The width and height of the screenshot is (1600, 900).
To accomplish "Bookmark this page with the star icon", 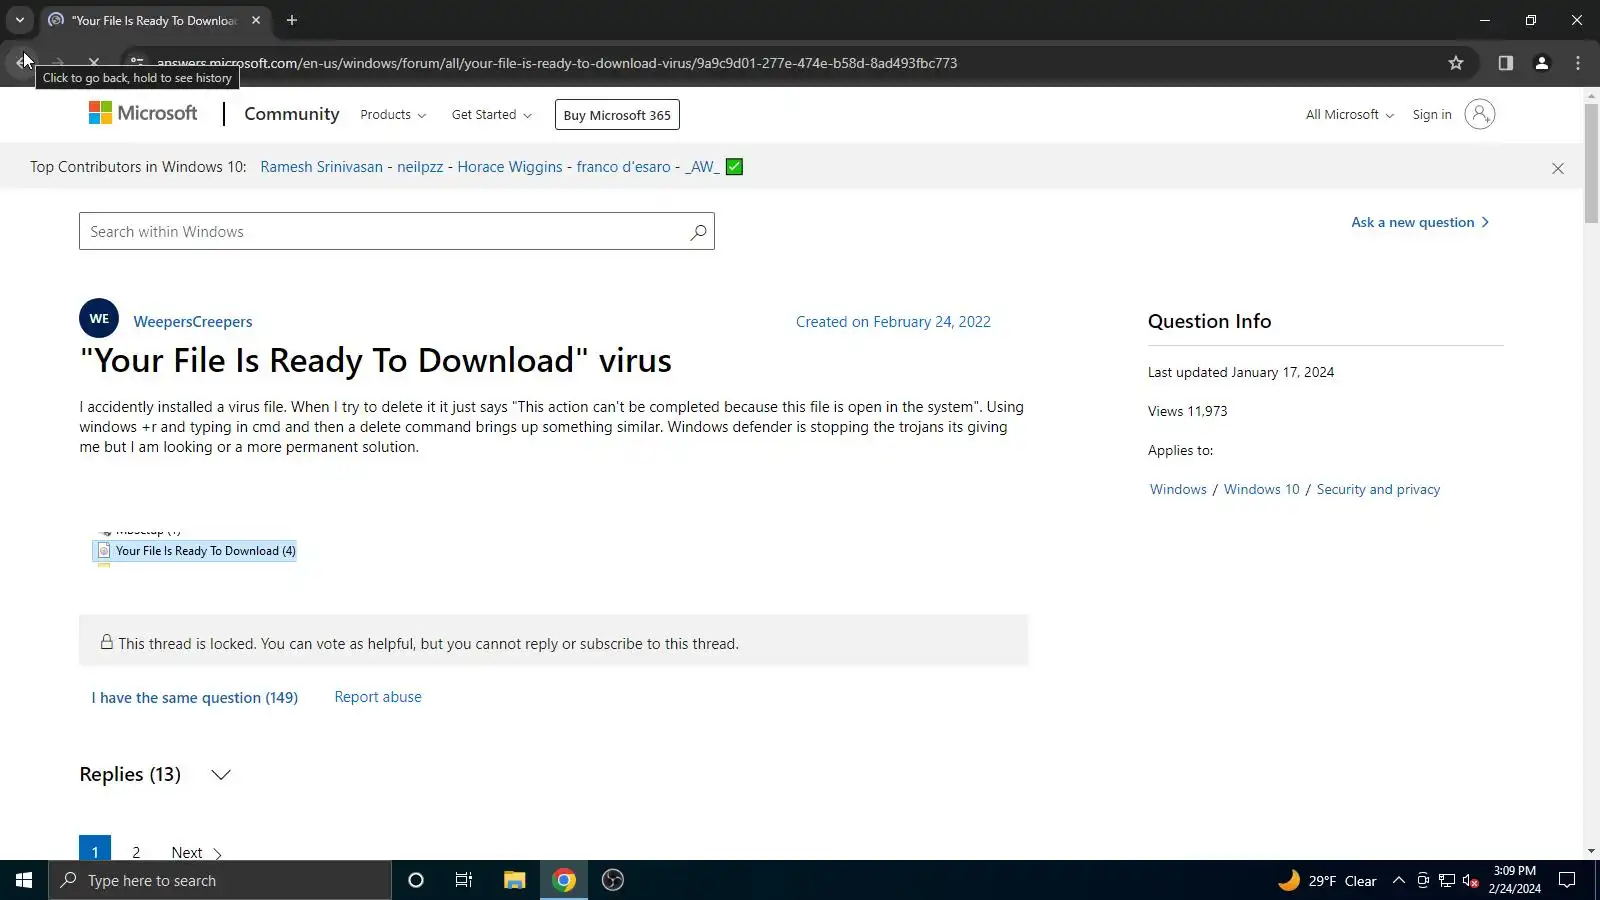I will click(x=1456, y=63).
